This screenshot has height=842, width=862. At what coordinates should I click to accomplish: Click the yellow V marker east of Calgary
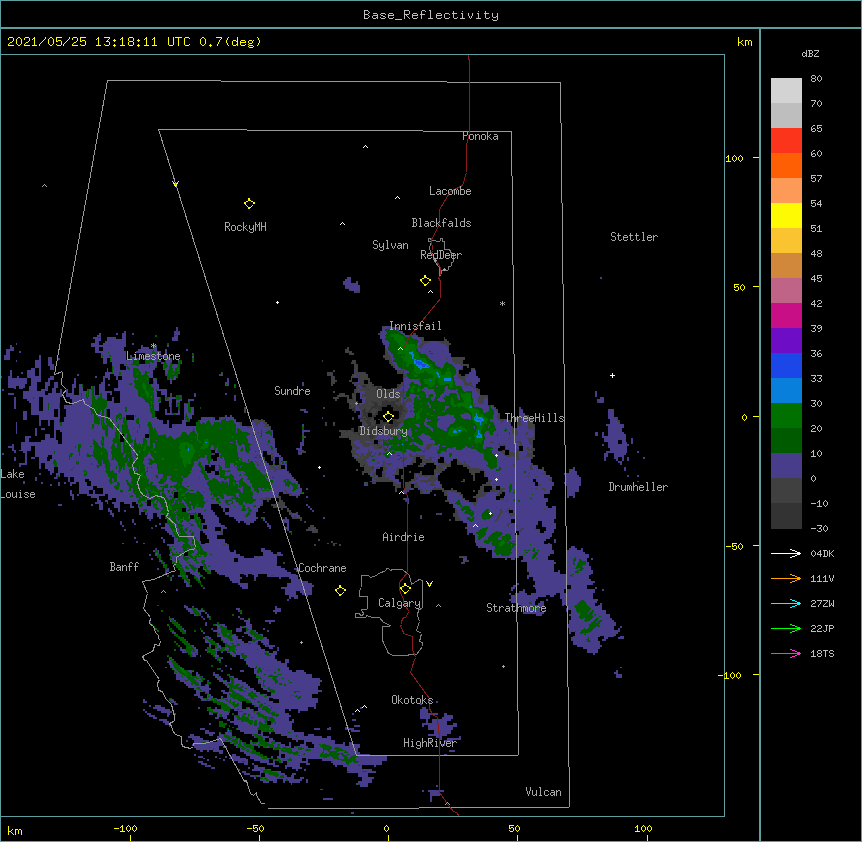(429, 584)
